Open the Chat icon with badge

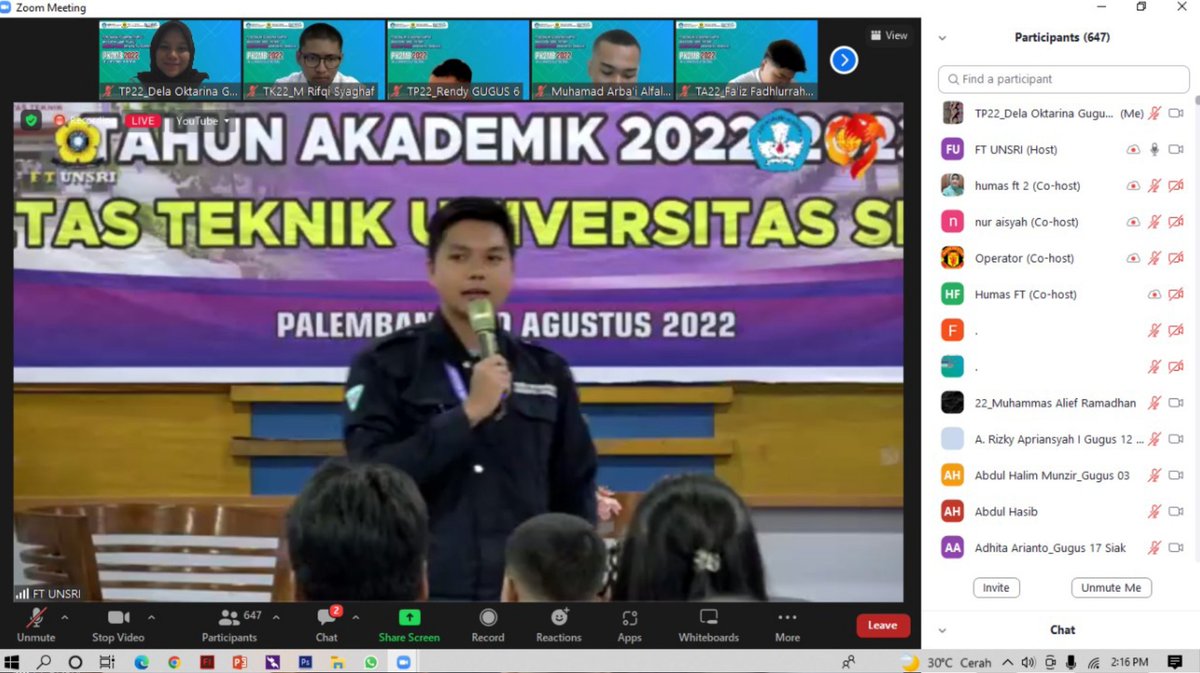click(327, 618)
